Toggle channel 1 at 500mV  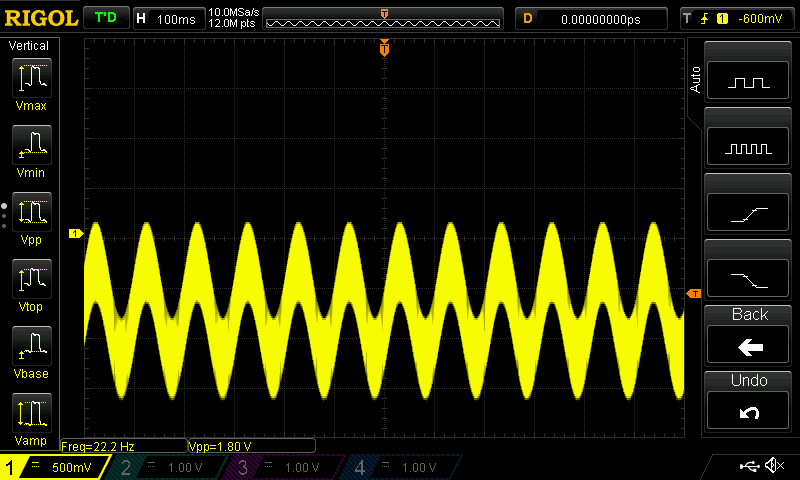[54, 467]
